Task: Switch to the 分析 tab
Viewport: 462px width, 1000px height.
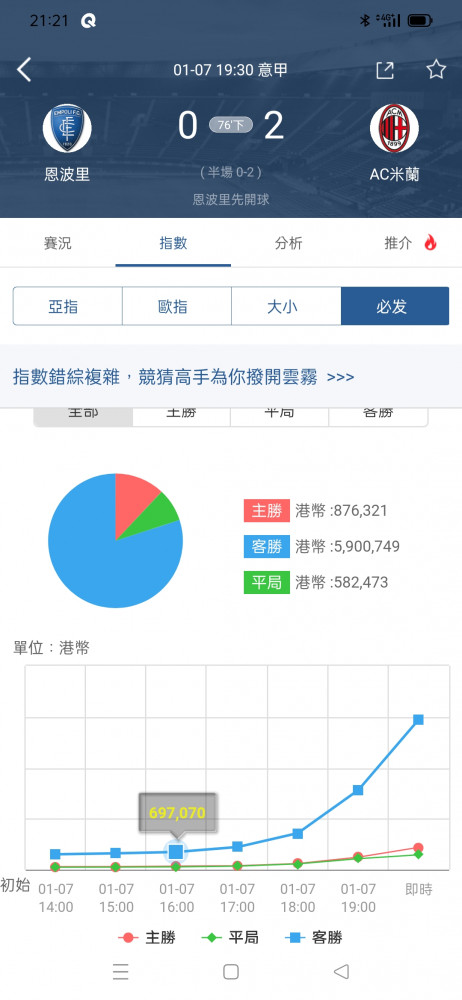Action: (288, 243)
